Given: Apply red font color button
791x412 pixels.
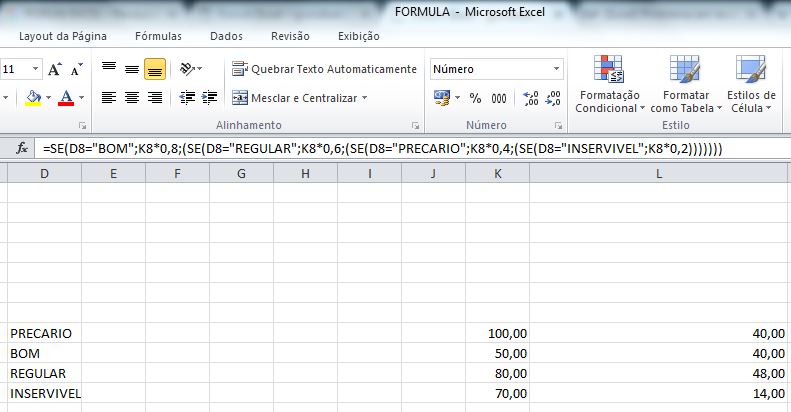Looking at the screenshot, I should (x=66, y=97).
